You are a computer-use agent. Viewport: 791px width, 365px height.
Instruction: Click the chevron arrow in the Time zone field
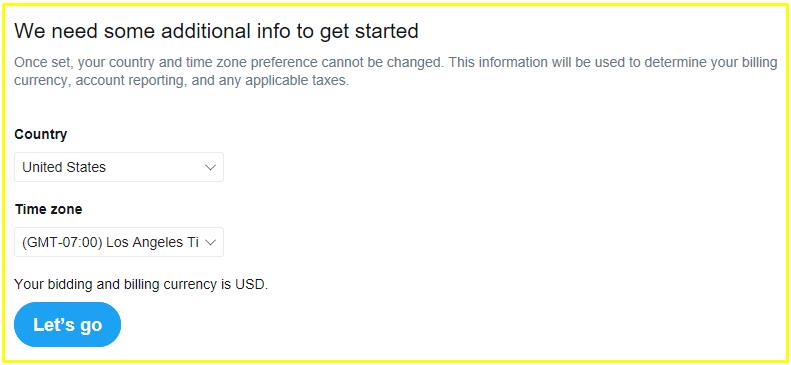coord(210,242)
